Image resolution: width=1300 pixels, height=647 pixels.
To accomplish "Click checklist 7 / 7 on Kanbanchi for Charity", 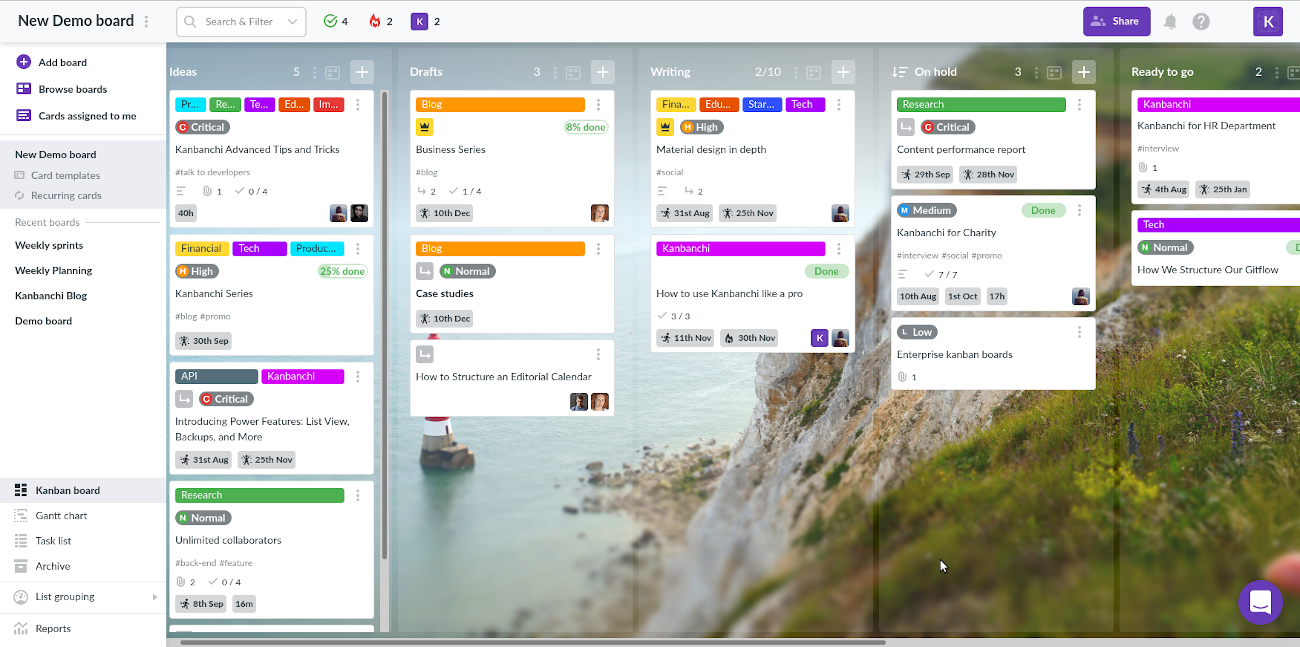I will click(x=941, y=274).
